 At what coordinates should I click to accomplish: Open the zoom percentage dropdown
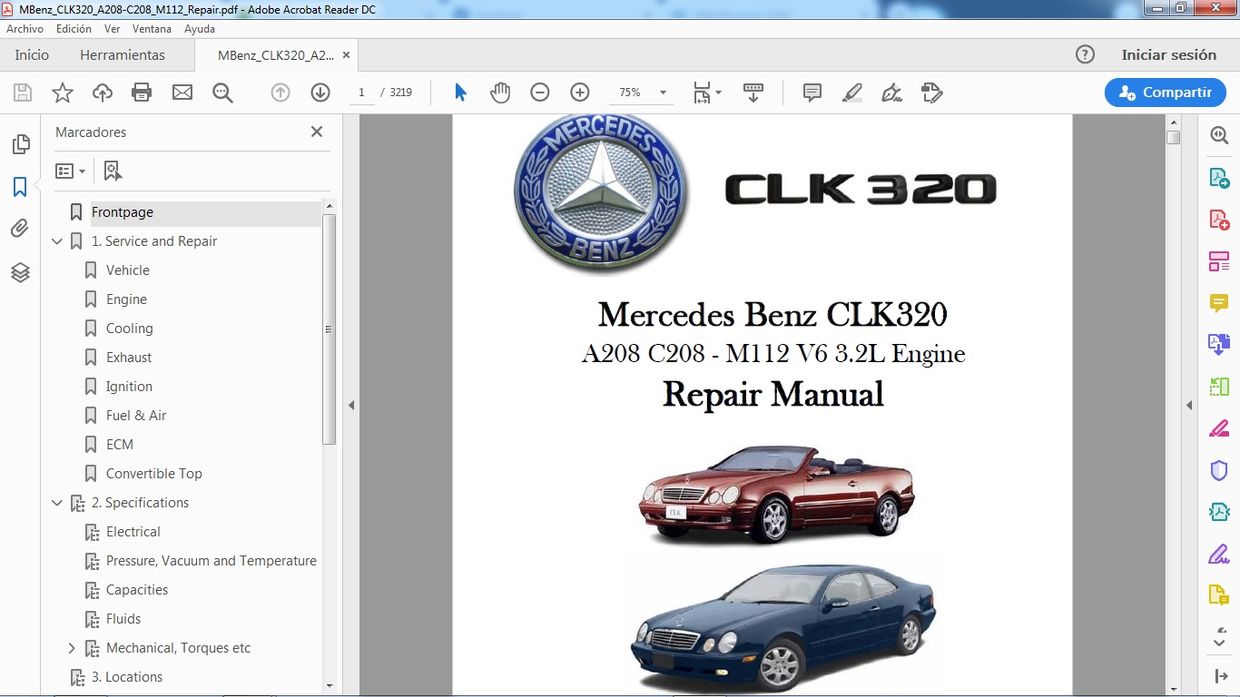click(x=660, y=92)
